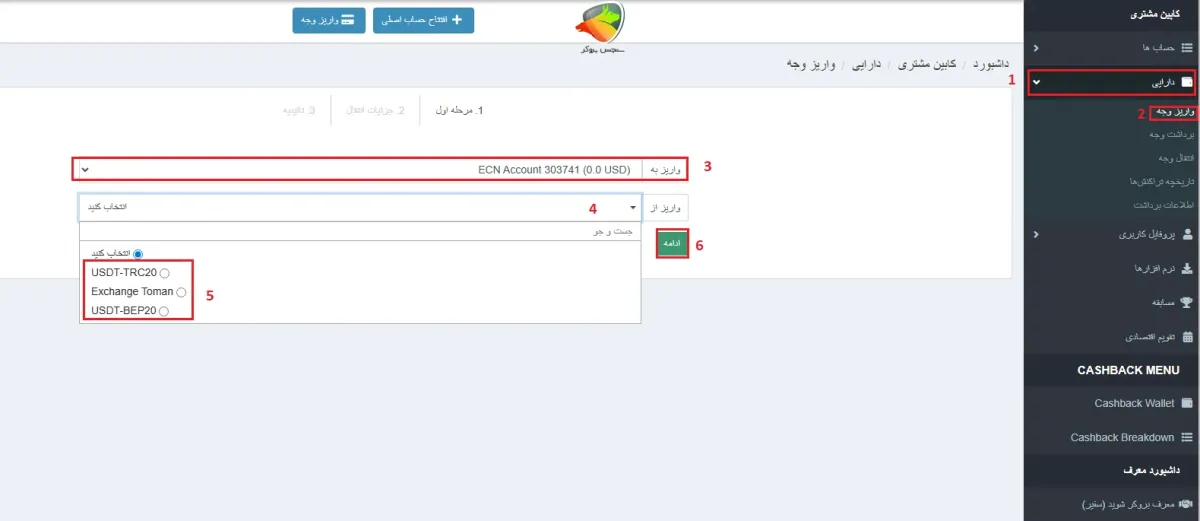Click the جست و جو search field
The image size is (1200, 521).
click(360, 231)
